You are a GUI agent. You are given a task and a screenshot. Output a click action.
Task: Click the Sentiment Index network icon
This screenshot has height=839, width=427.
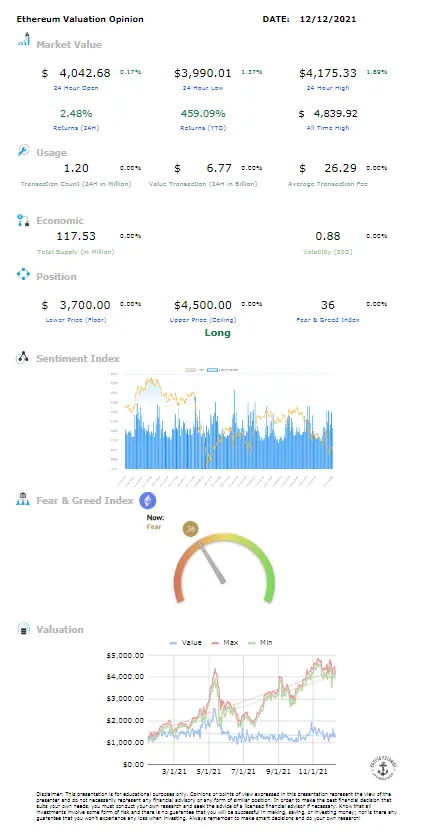click(x=22, y=357)
